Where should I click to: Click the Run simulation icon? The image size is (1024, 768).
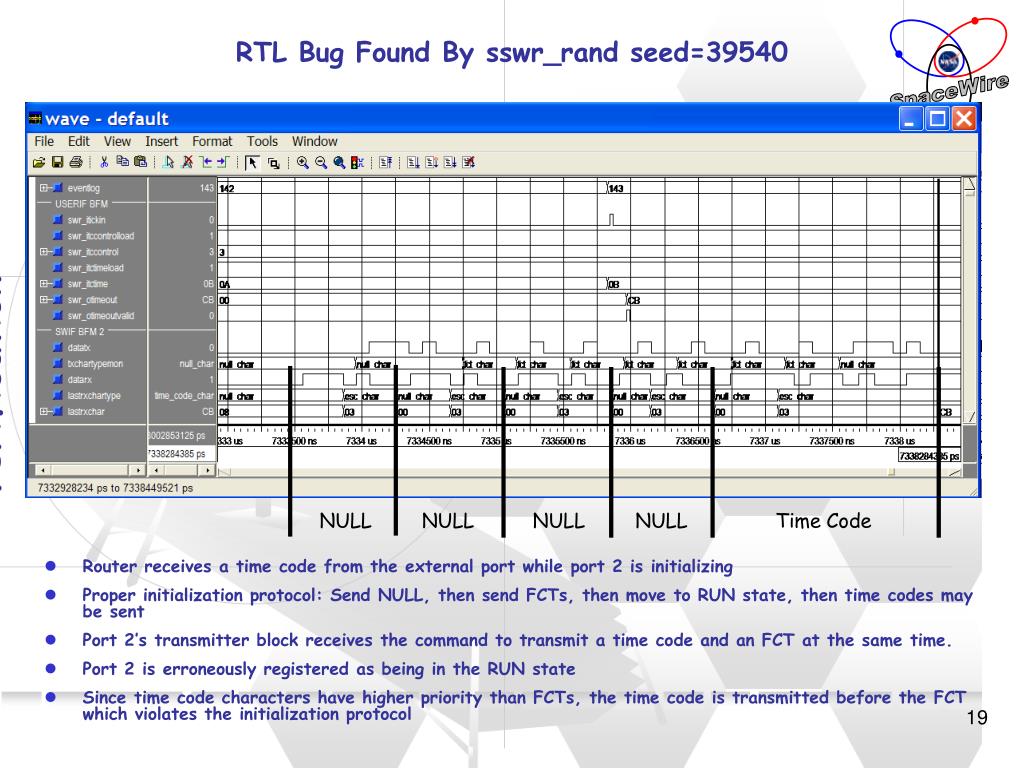pos(413,163)
